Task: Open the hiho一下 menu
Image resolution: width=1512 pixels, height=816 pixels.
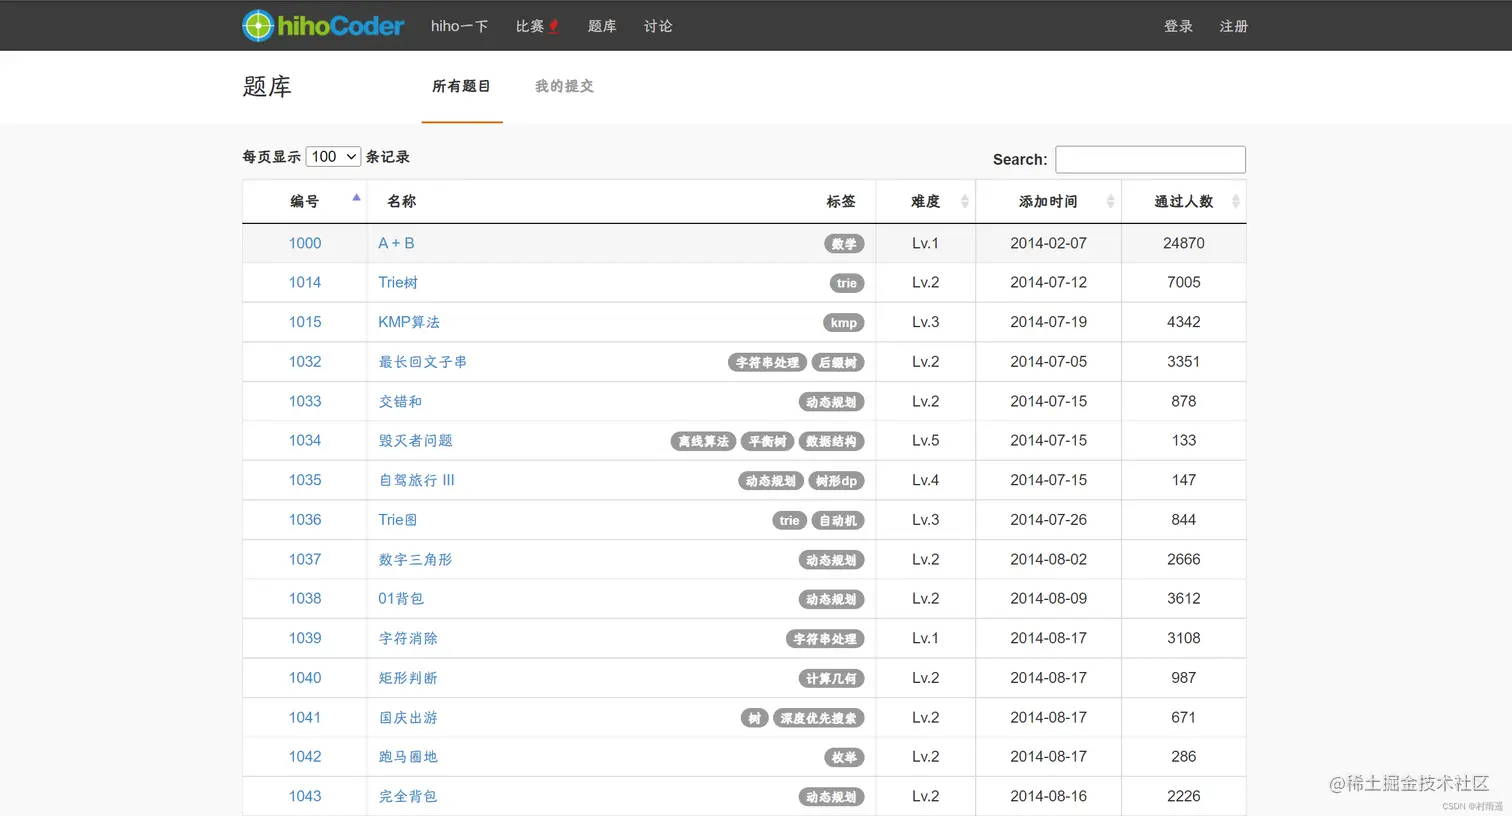Action: 459,26
